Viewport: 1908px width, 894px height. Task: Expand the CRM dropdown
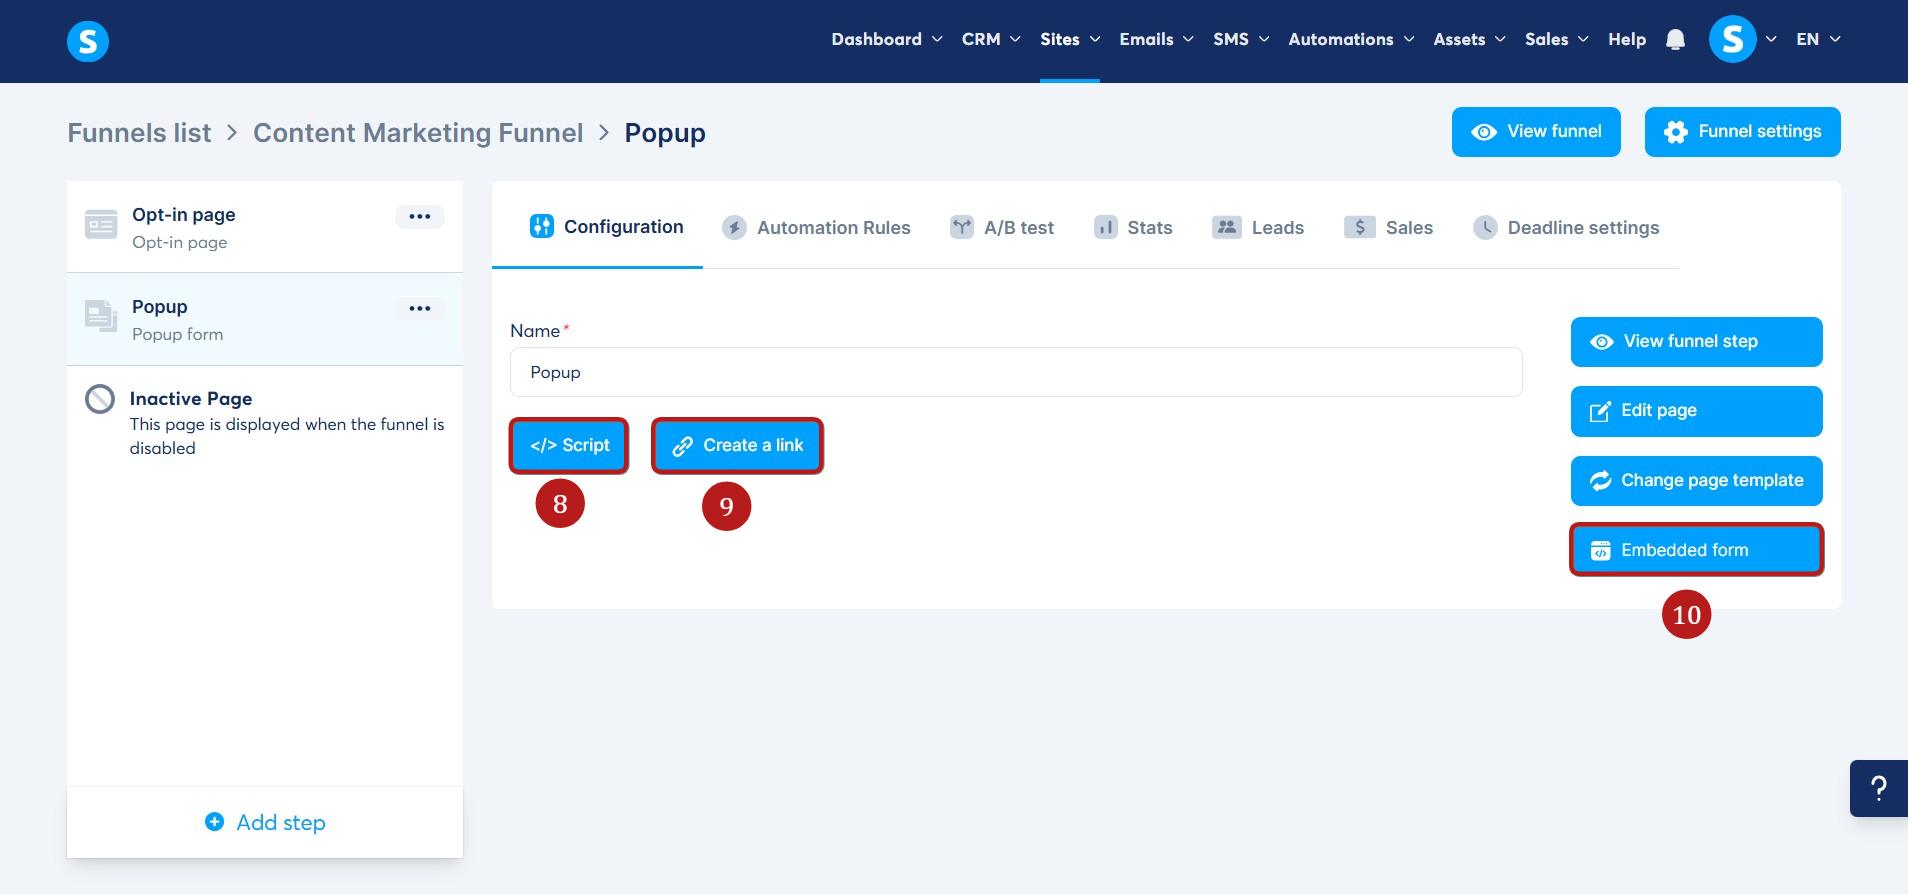(x=991, y=39)
